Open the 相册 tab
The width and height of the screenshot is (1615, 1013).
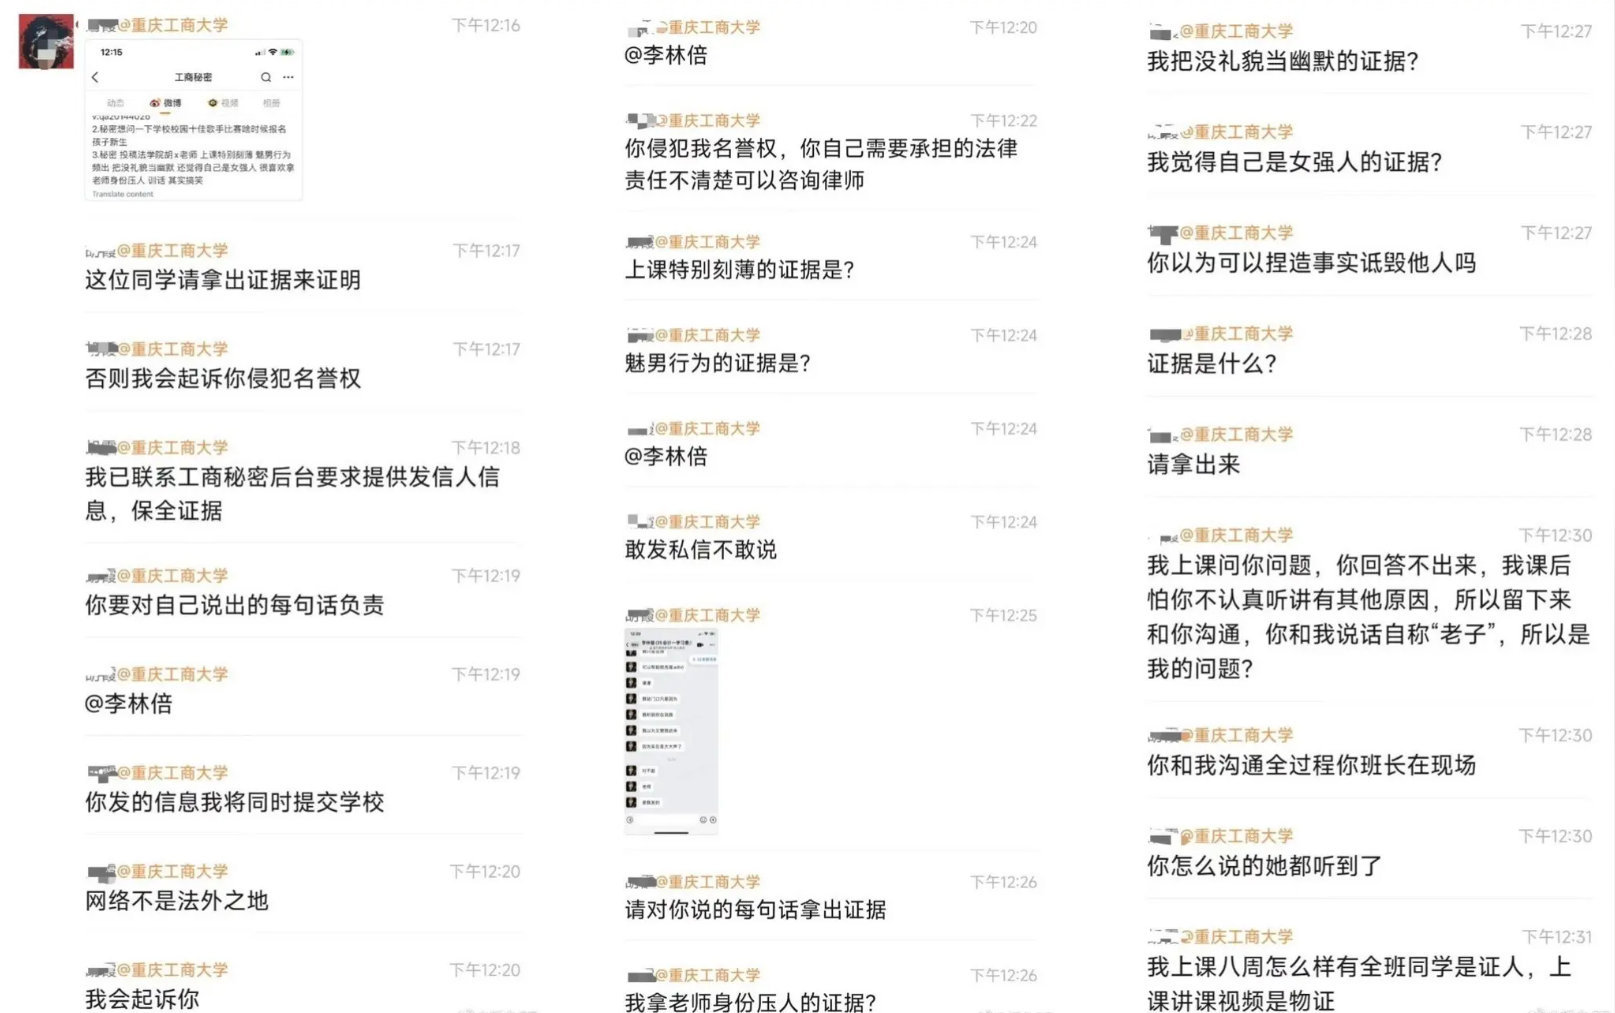271,102
